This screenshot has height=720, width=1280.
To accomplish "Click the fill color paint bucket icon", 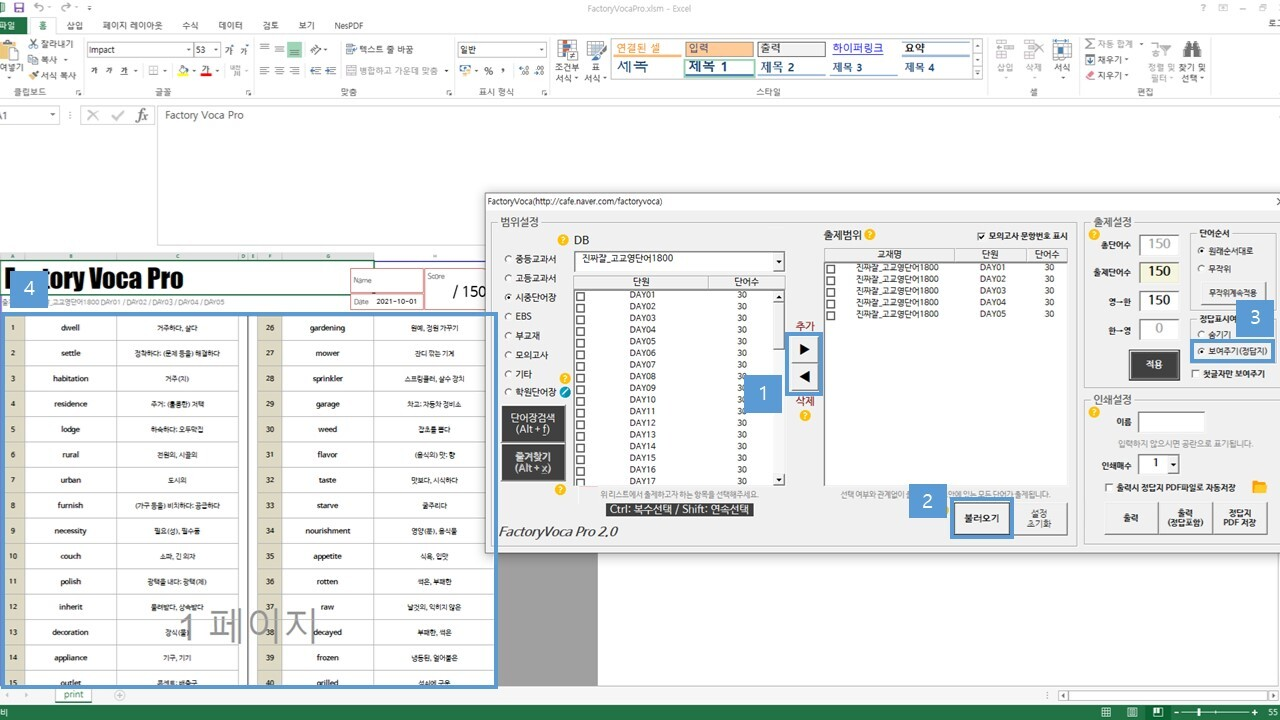I will (x=183, y=71).
